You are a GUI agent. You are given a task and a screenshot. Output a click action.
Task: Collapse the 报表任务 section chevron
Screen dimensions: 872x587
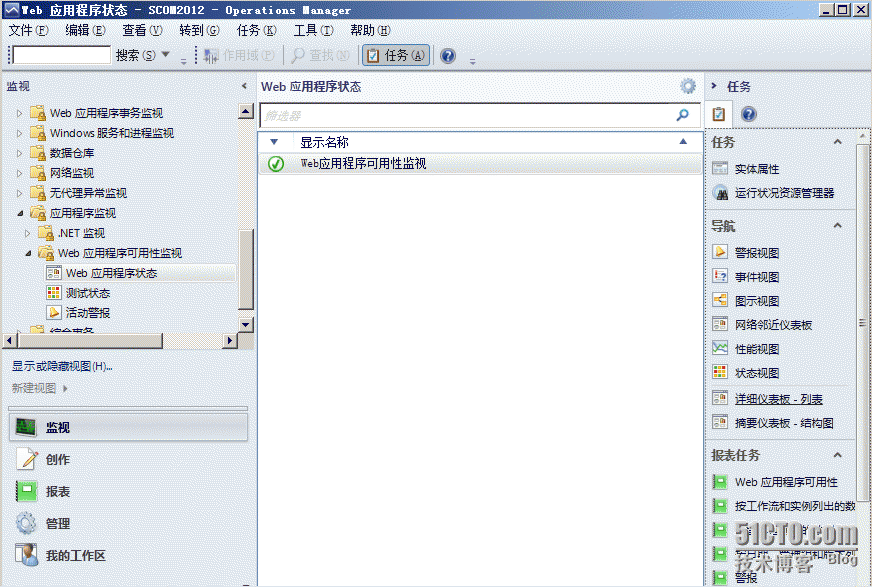[838, 455]
